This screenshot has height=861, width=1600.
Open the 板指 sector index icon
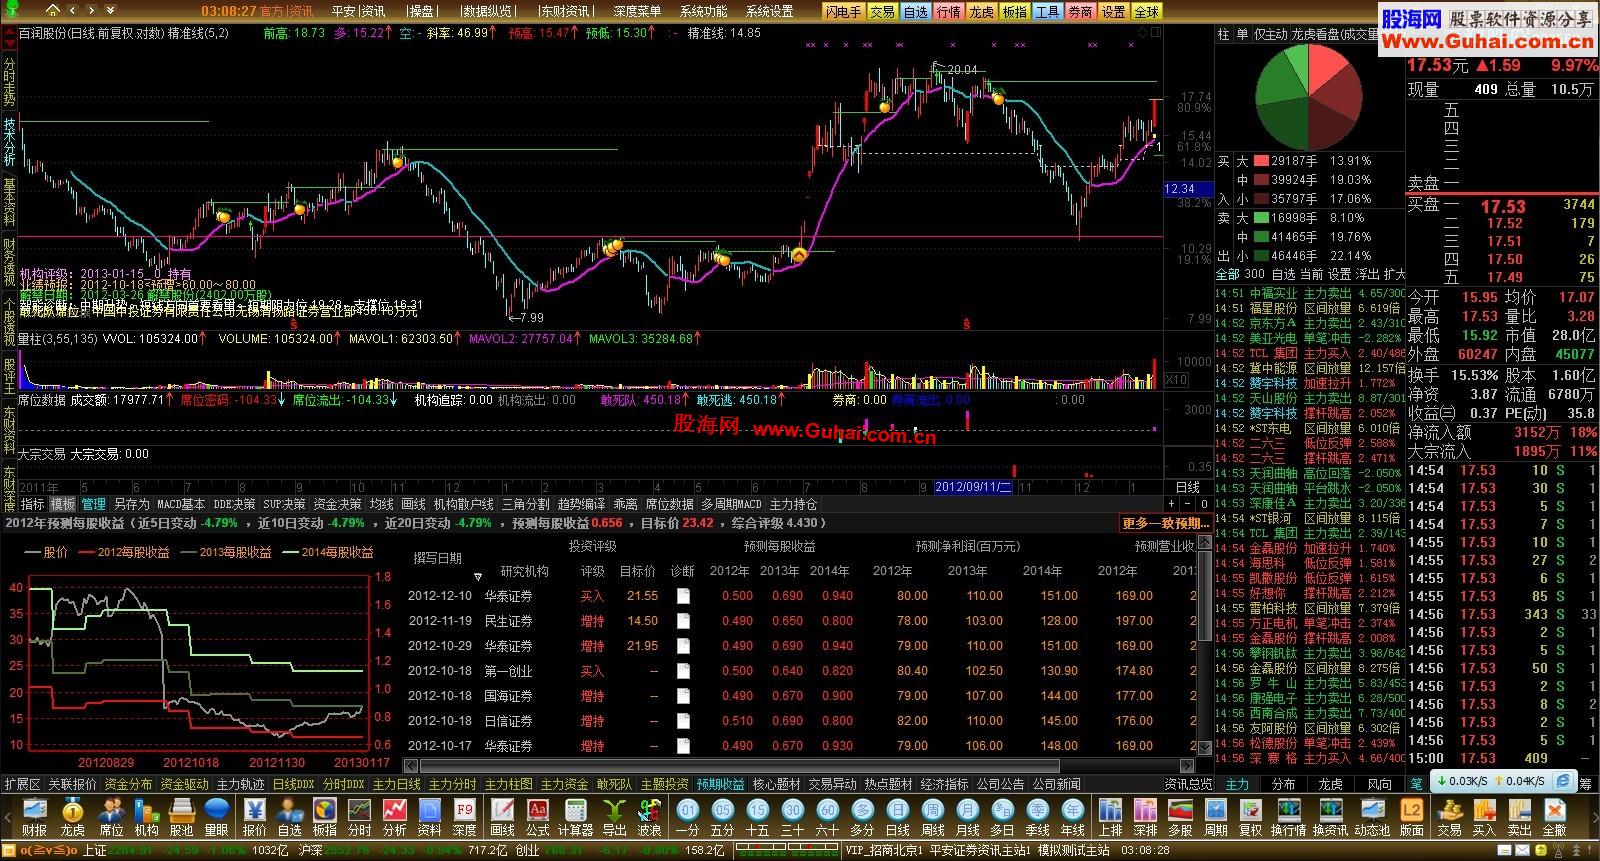[324, 817]
